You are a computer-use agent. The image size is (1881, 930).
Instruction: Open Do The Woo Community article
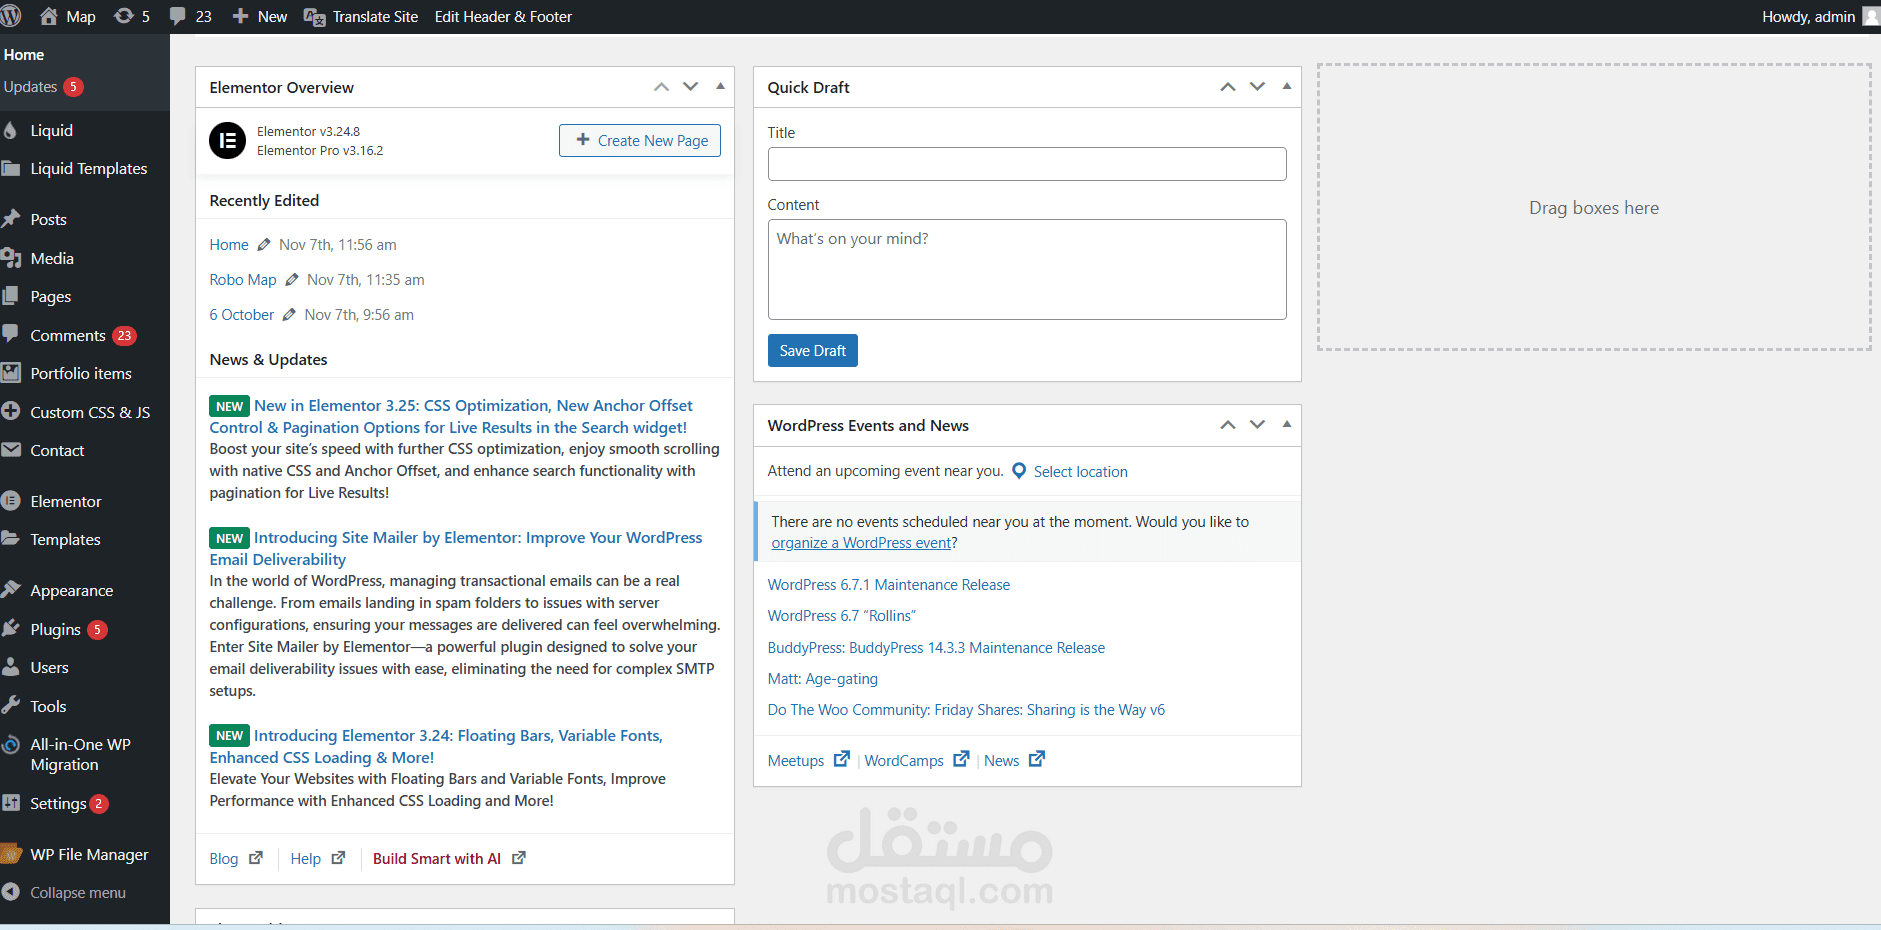click(966, 709)
